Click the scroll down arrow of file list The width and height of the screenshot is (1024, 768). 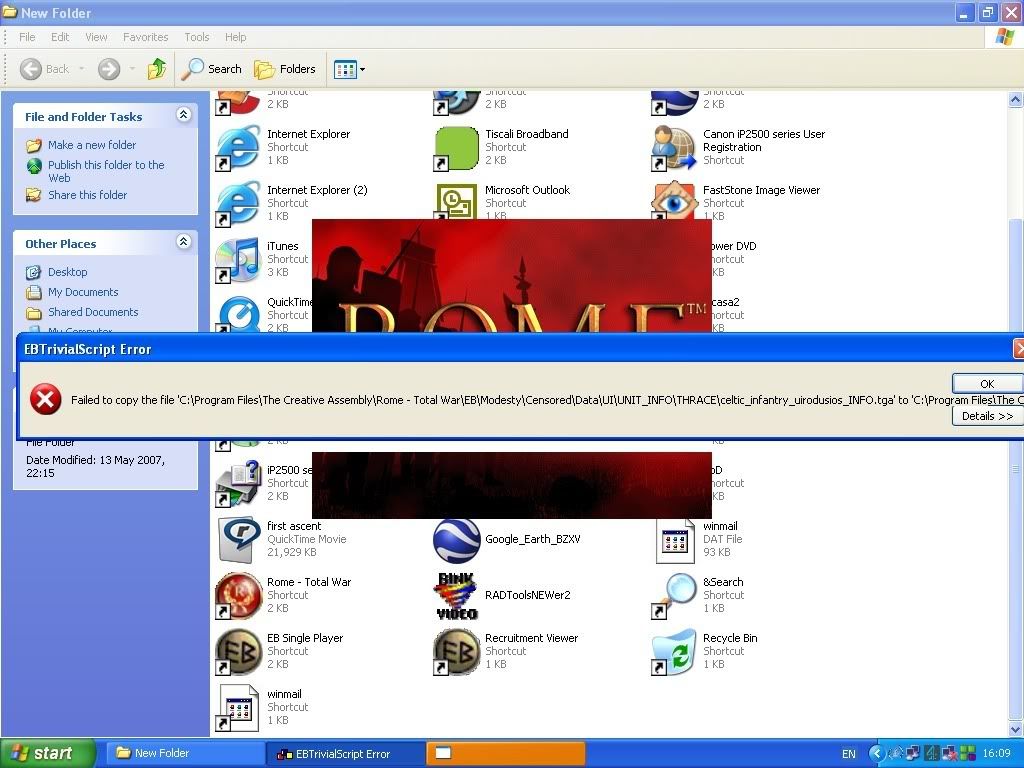(x=1016, y=729)
